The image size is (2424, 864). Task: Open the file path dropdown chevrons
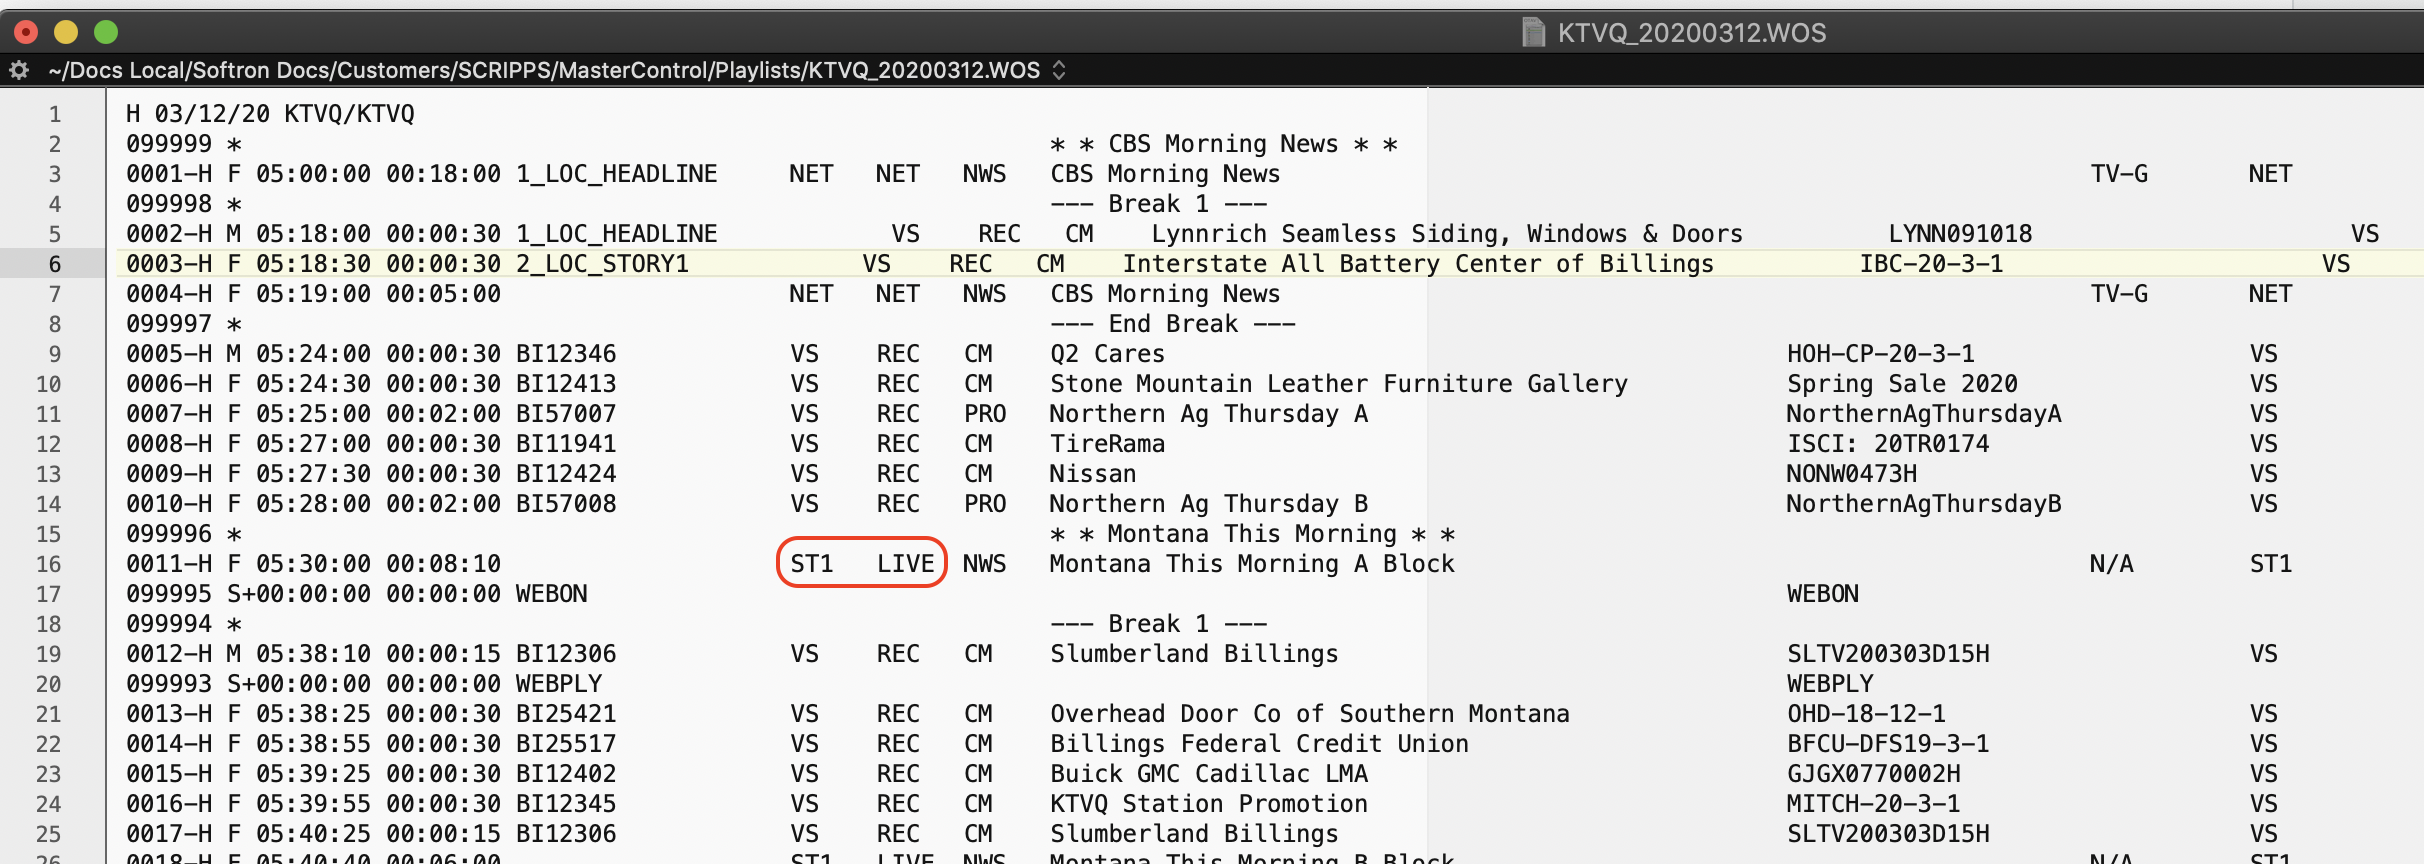(1059, 70)
